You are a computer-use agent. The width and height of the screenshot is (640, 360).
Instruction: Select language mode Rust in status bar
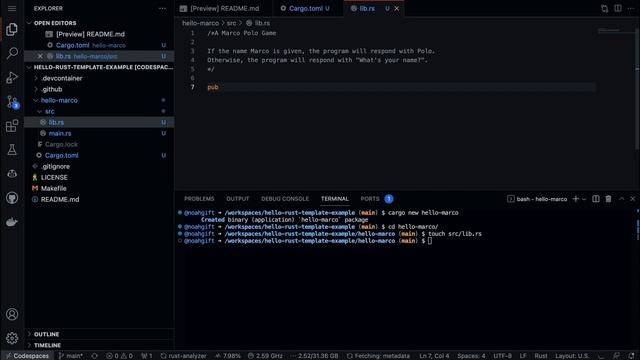click(x=541, y=356)
